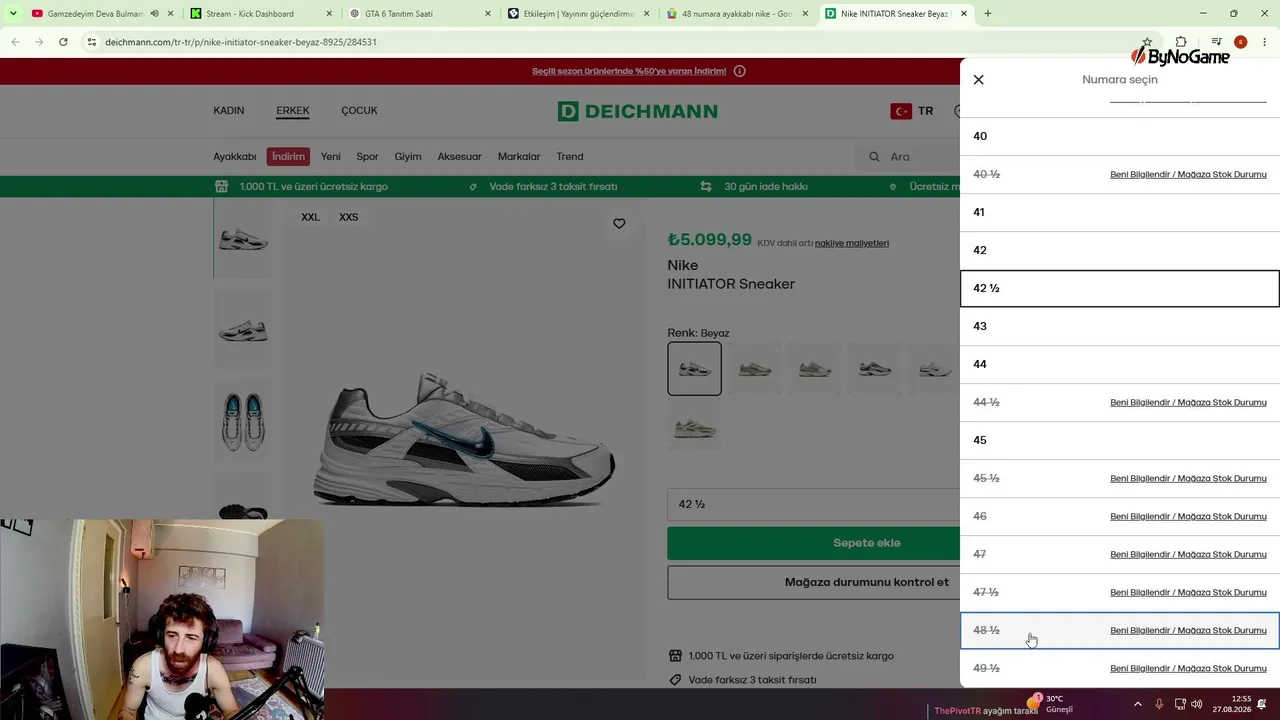Open the taskbar volume control
This screenshot has width=1280, height=720.
tap(1197, 704)
